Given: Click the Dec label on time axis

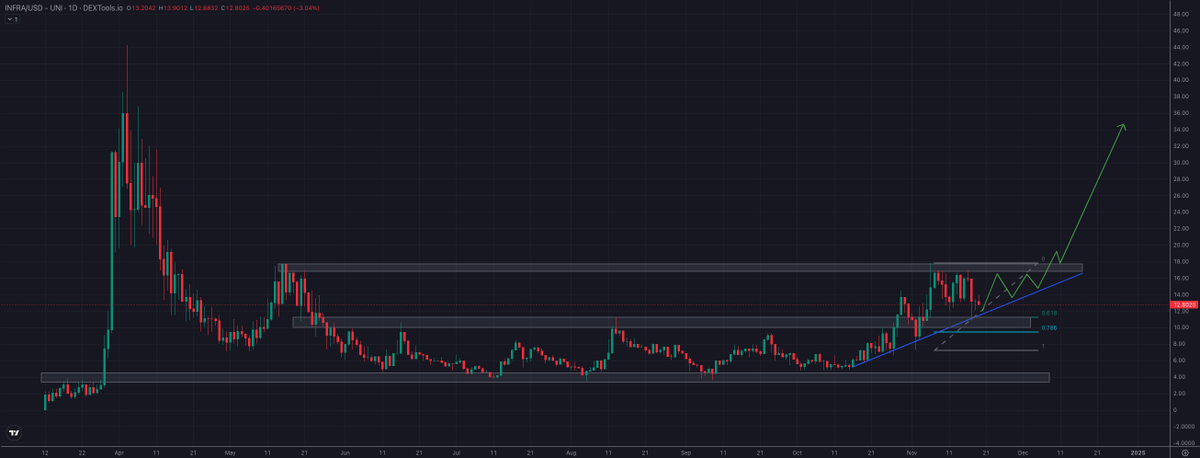Looking at the screenshot, I should click(x=1023, y=453).
